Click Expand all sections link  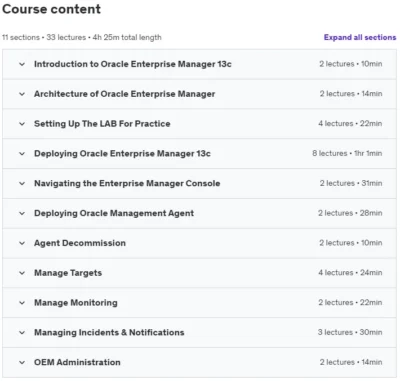(x=360, y=37)
